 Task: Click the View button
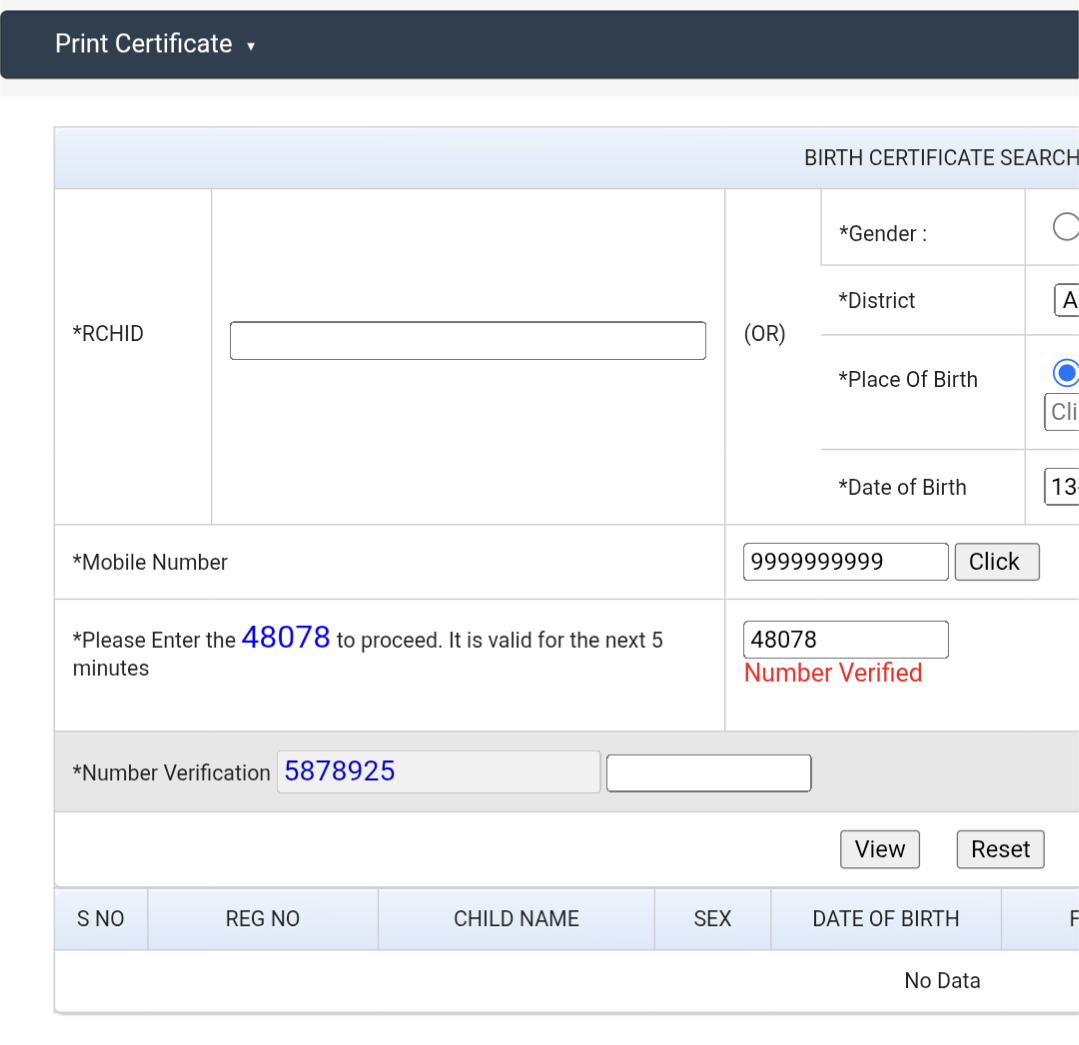(880, 850)
